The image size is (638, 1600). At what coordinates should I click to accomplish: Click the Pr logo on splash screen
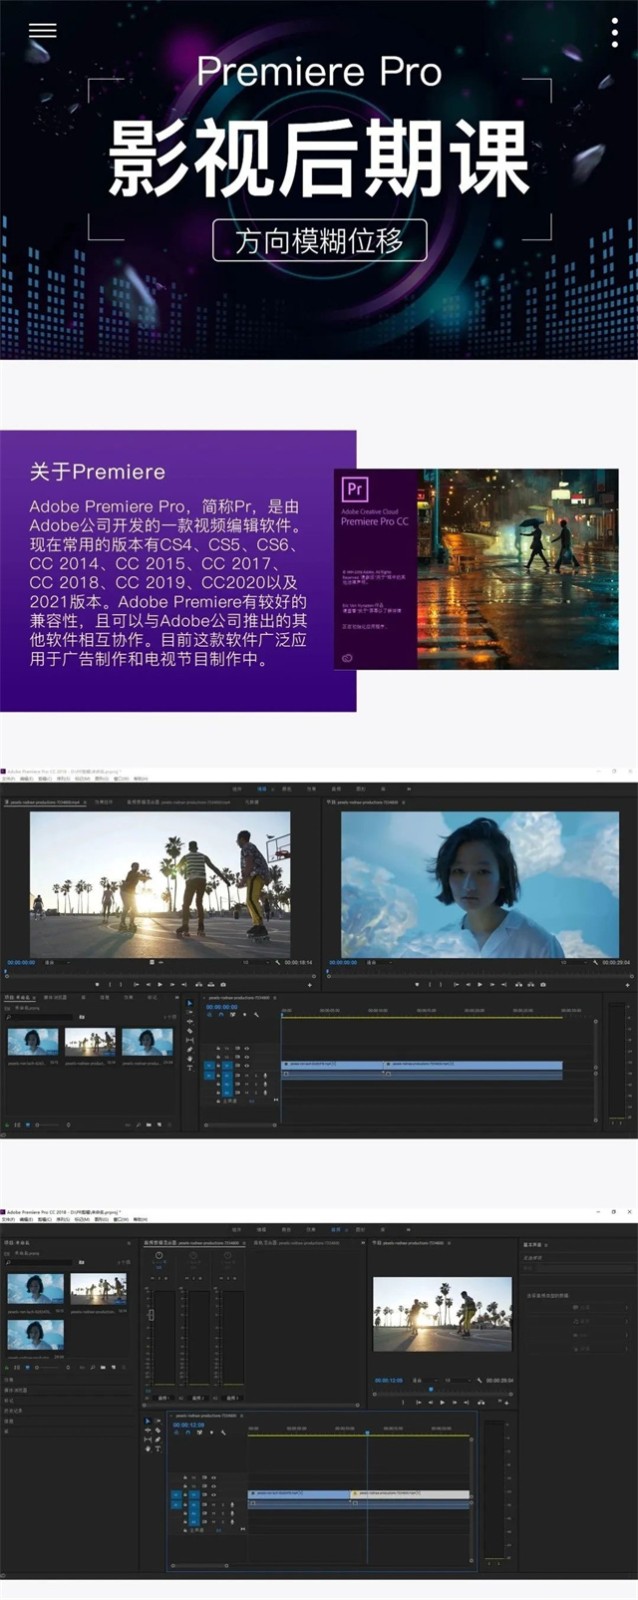(355, 489)
